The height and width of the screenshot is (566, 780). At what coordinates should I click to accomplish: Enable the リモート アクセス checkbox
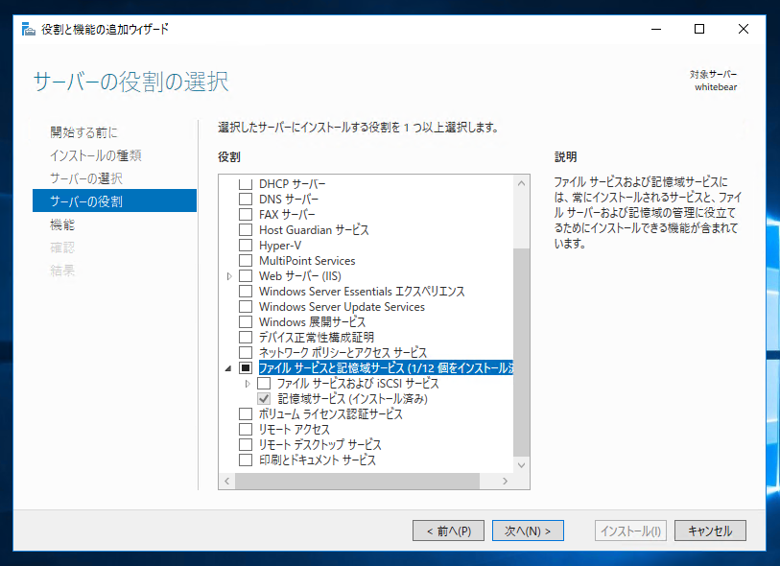[x=245, y=430]
